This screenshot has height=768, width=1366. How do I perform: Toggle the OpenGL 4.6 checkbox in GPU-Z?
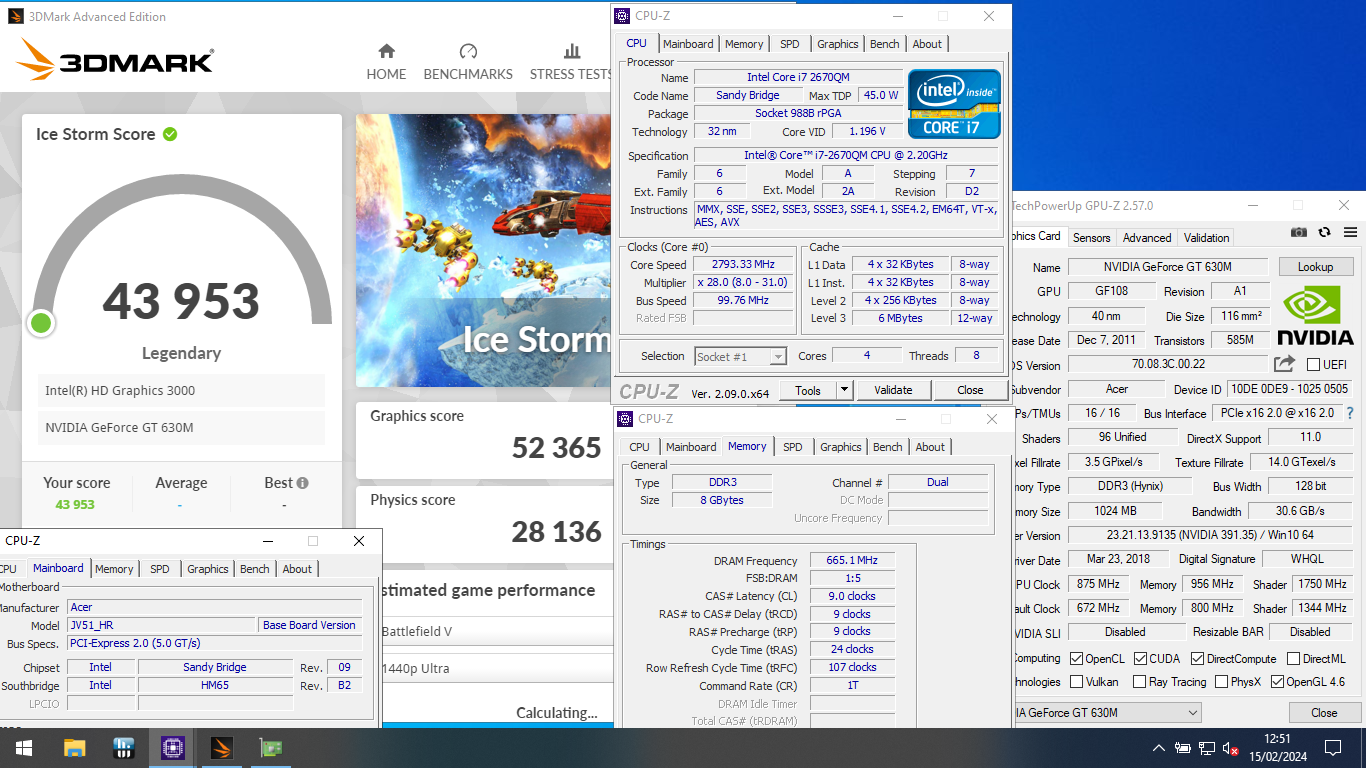[1278, 682]
